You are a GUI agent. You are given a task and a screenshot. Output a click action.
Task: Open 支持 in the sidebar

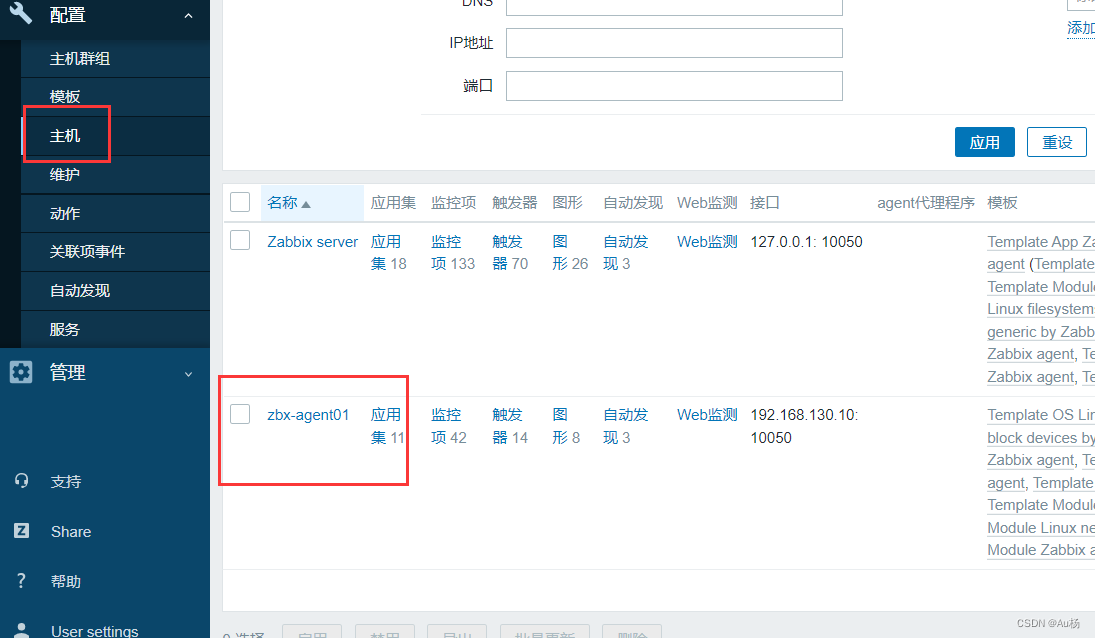pyautogui.click(x=66, y=482)
